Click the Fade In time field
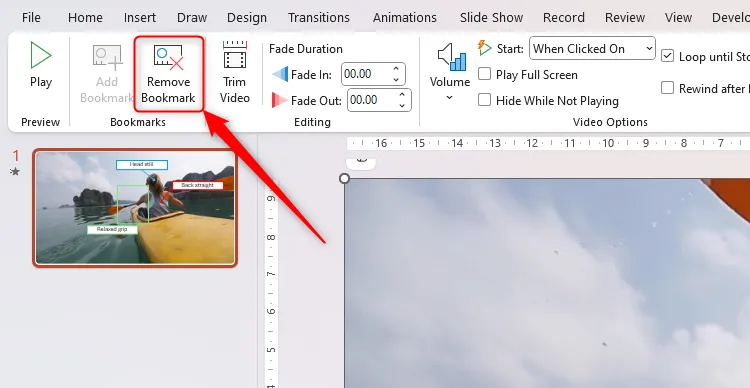This screenshot has height=388, width=750. click(365, 74)
